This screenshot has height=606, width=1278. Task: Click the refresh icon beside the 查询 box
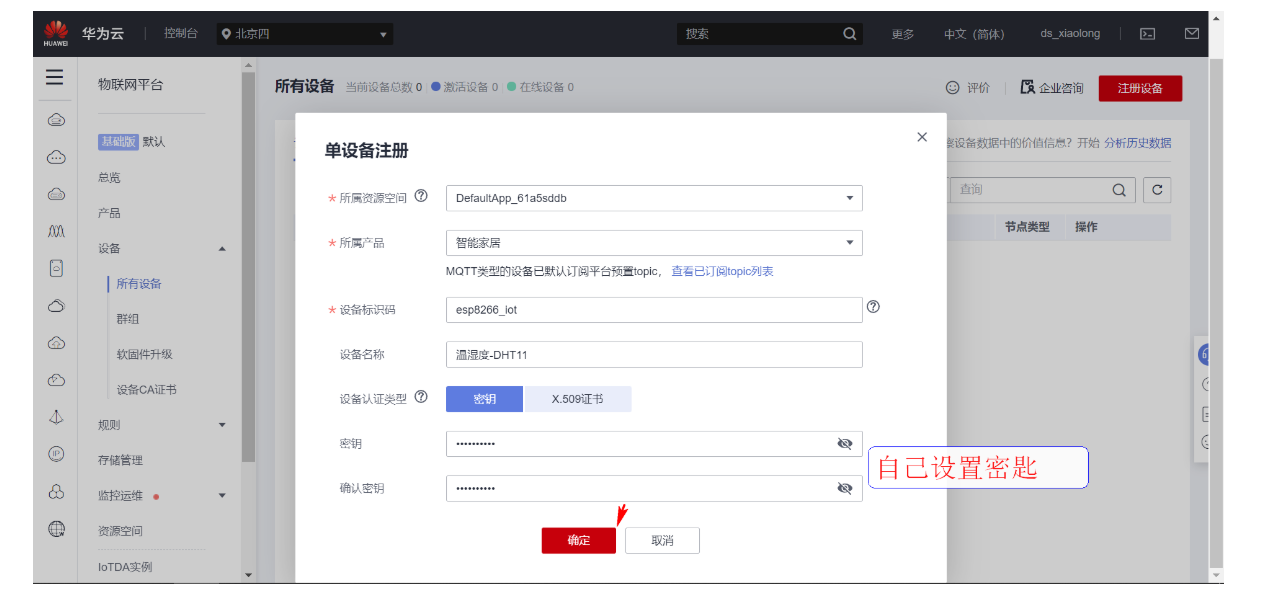[x=1157, y=190]
